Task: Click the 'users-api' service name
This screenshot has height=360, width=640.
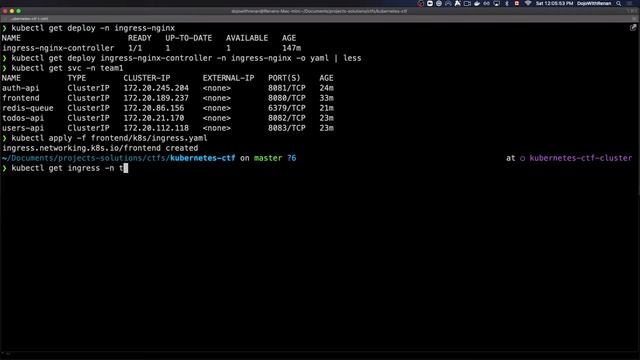Action: point(23,128)
